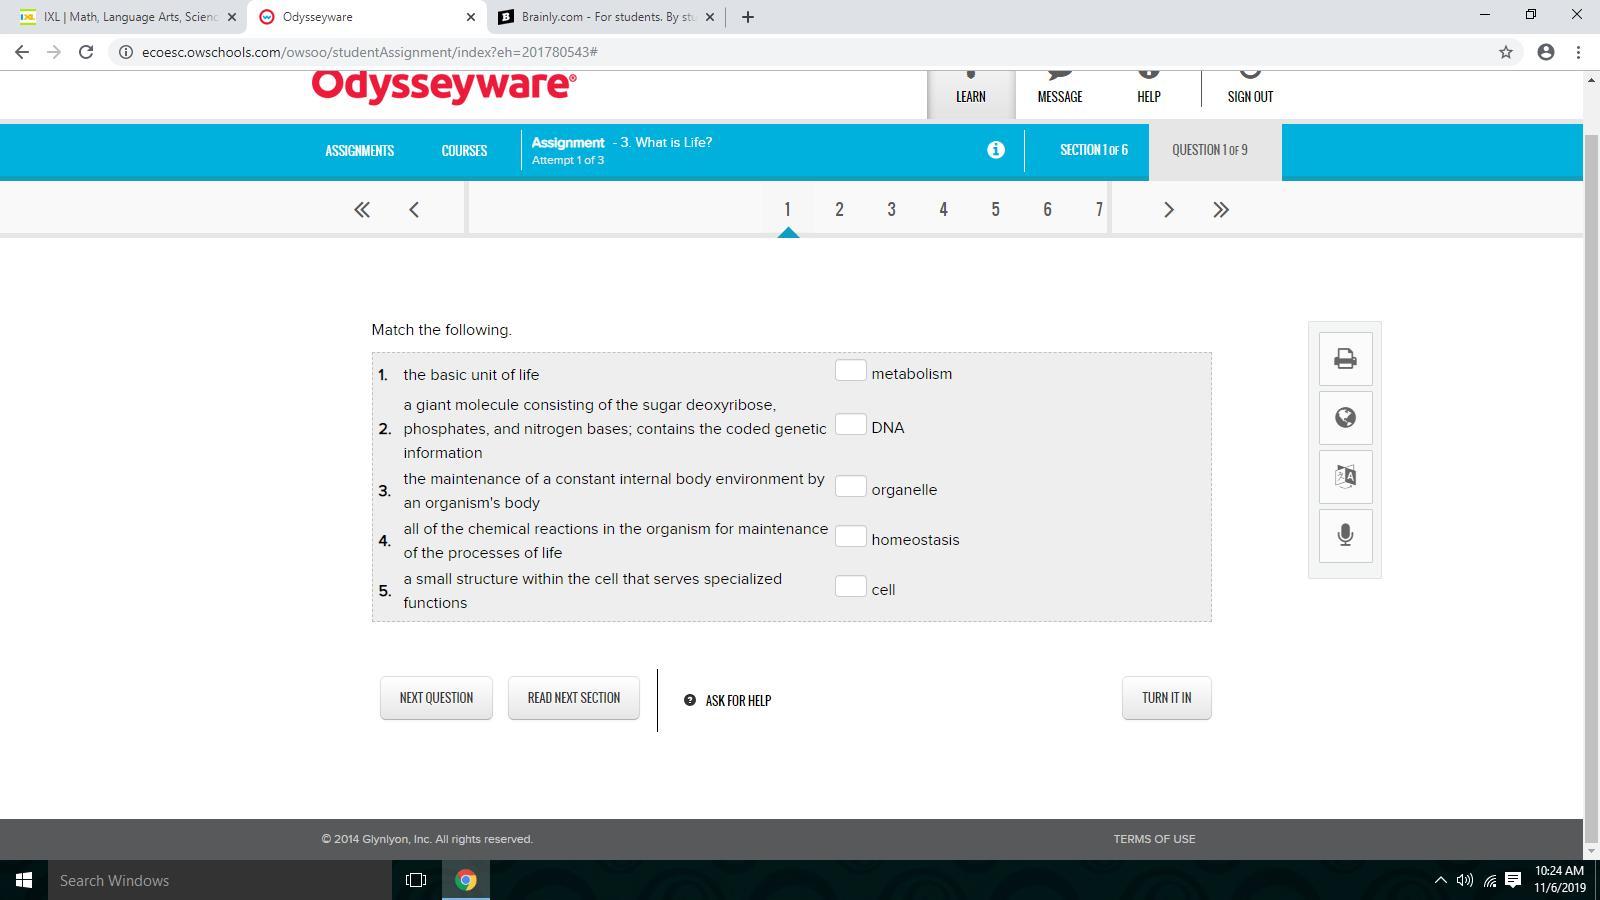This screenshot has height=900, width=1600.
Task: Bookmark this page with the star icon
Action: tap(1506, 52)
